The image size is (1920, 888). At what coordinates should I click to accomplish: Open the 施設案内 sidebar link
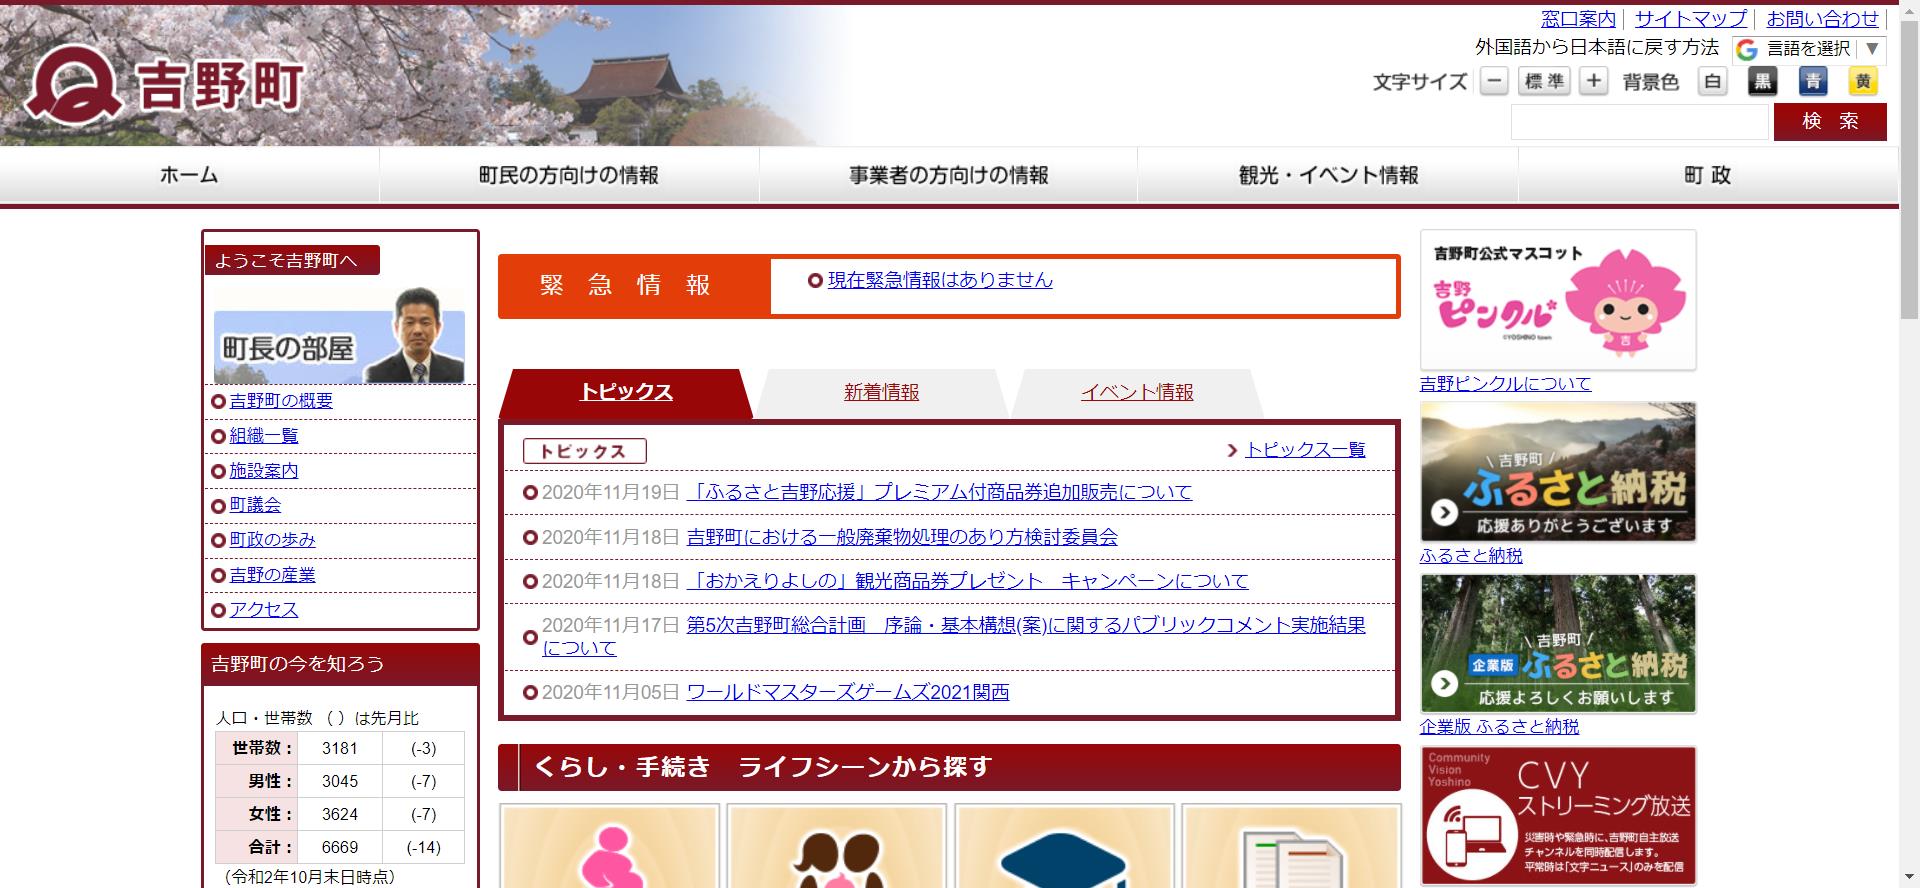coord(264,471)
